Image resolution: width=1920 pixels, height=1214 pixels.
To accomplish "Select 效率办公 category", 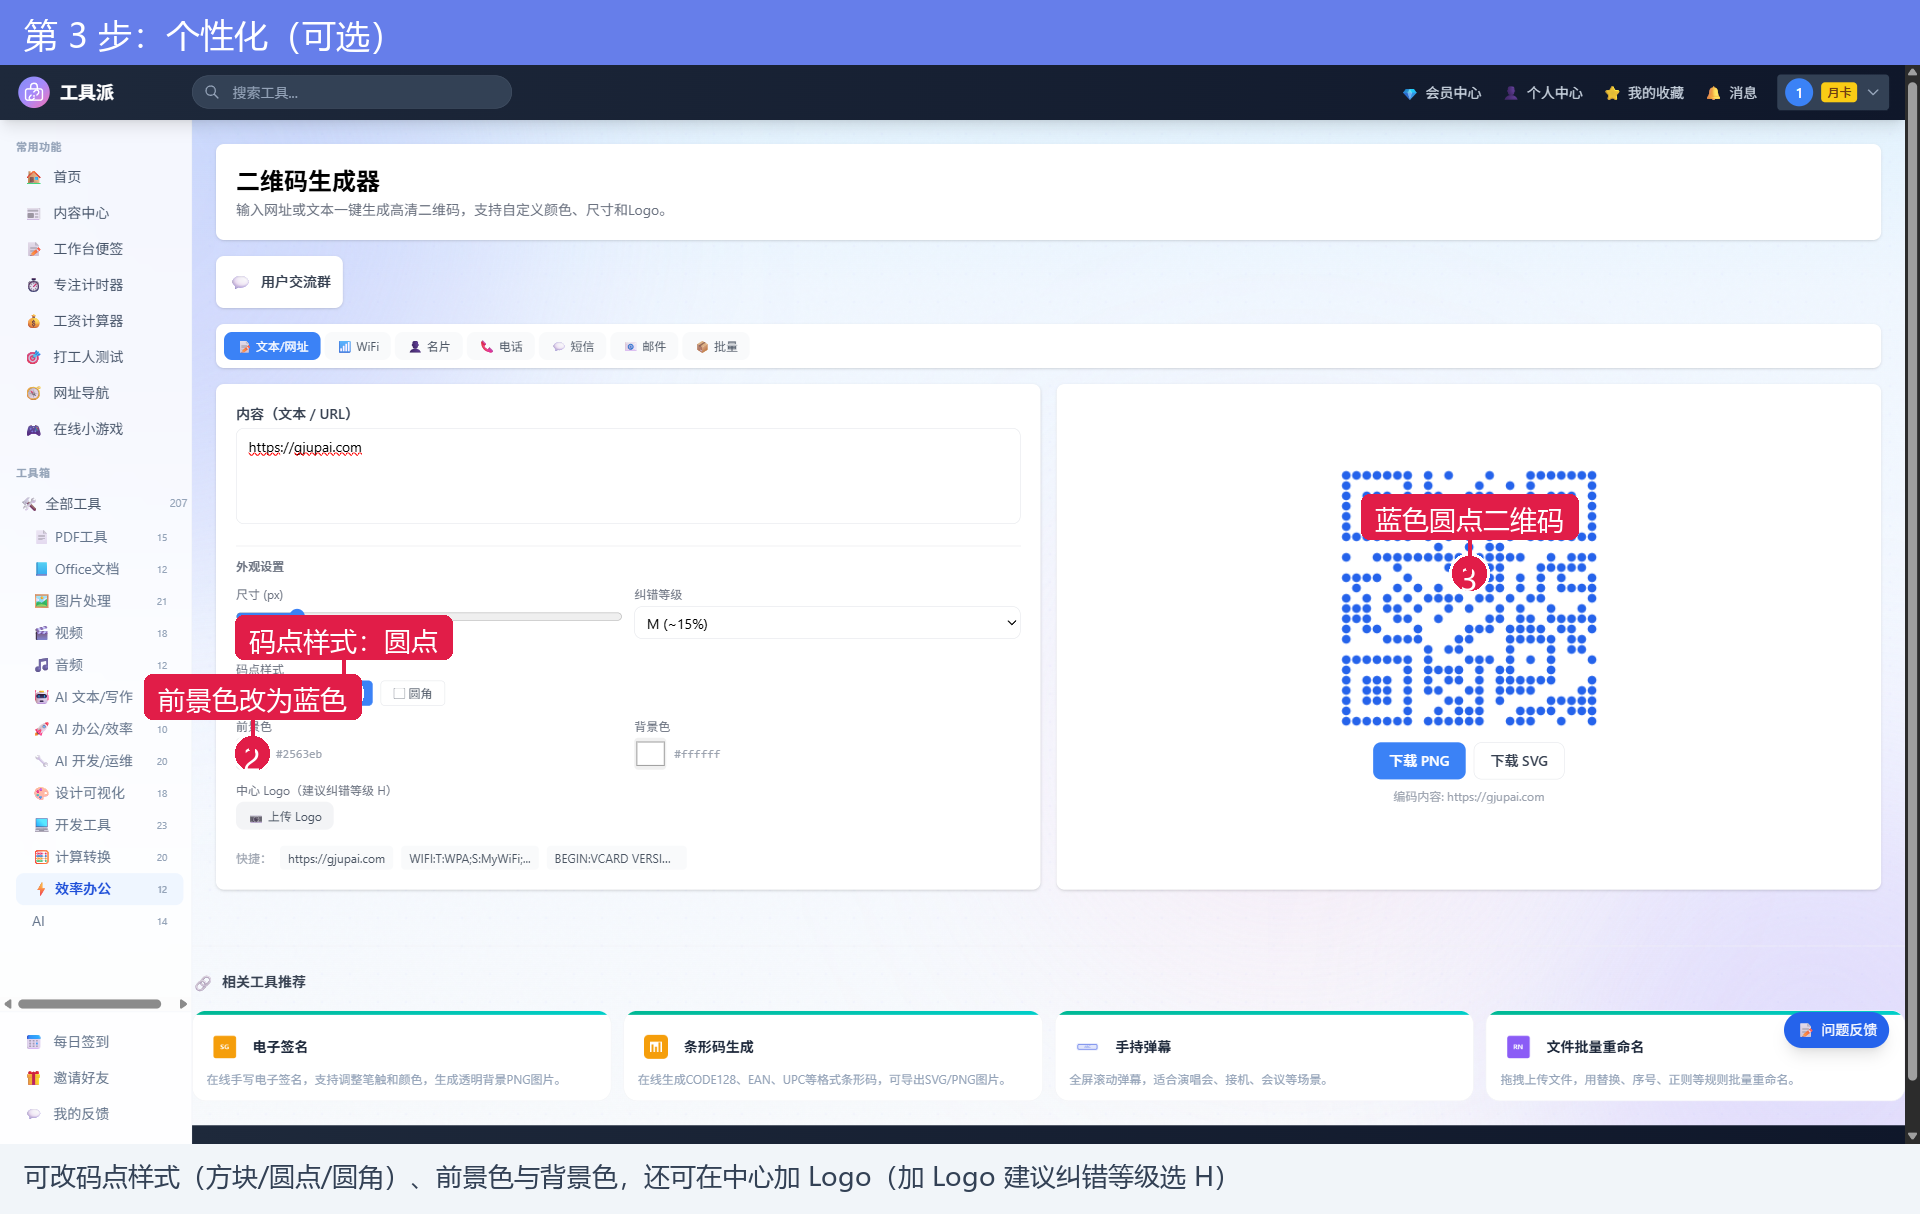I will pyautogui.click(x=100, y=889).
